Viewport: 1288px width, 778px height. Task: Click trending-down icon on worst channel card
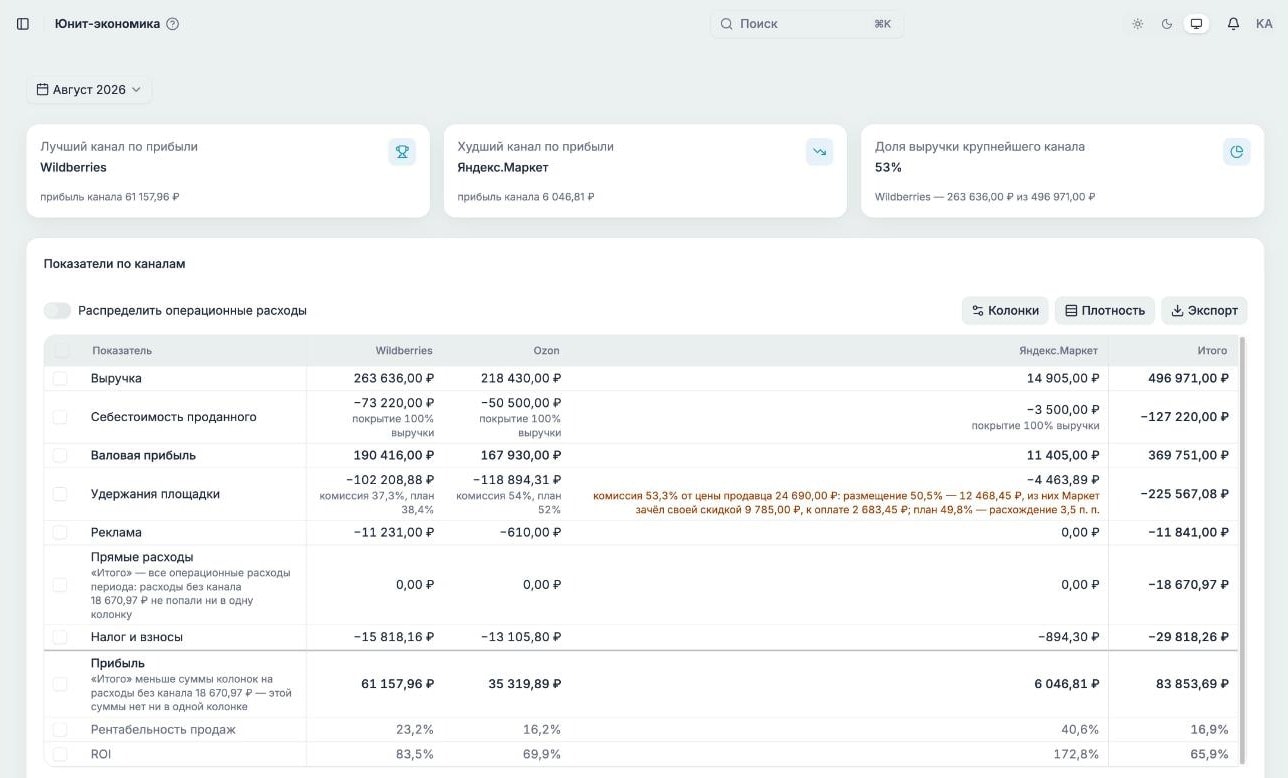tap(819, 152)
